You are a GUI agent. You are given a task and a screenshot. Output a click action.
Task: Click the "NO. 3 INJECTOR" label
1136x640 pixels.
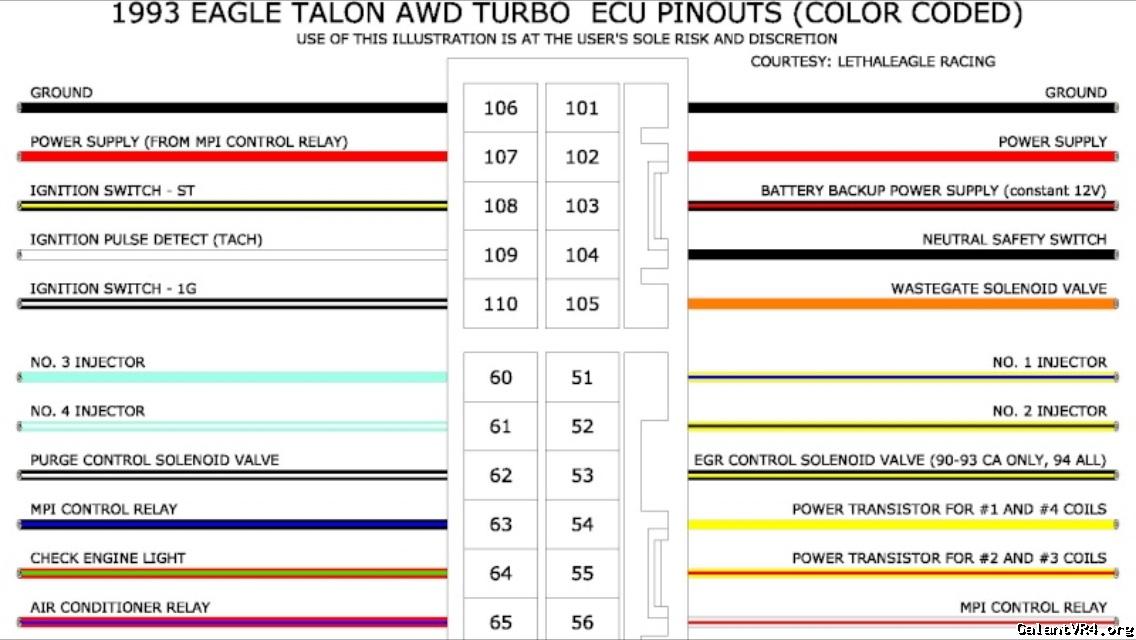coord(87,362)
